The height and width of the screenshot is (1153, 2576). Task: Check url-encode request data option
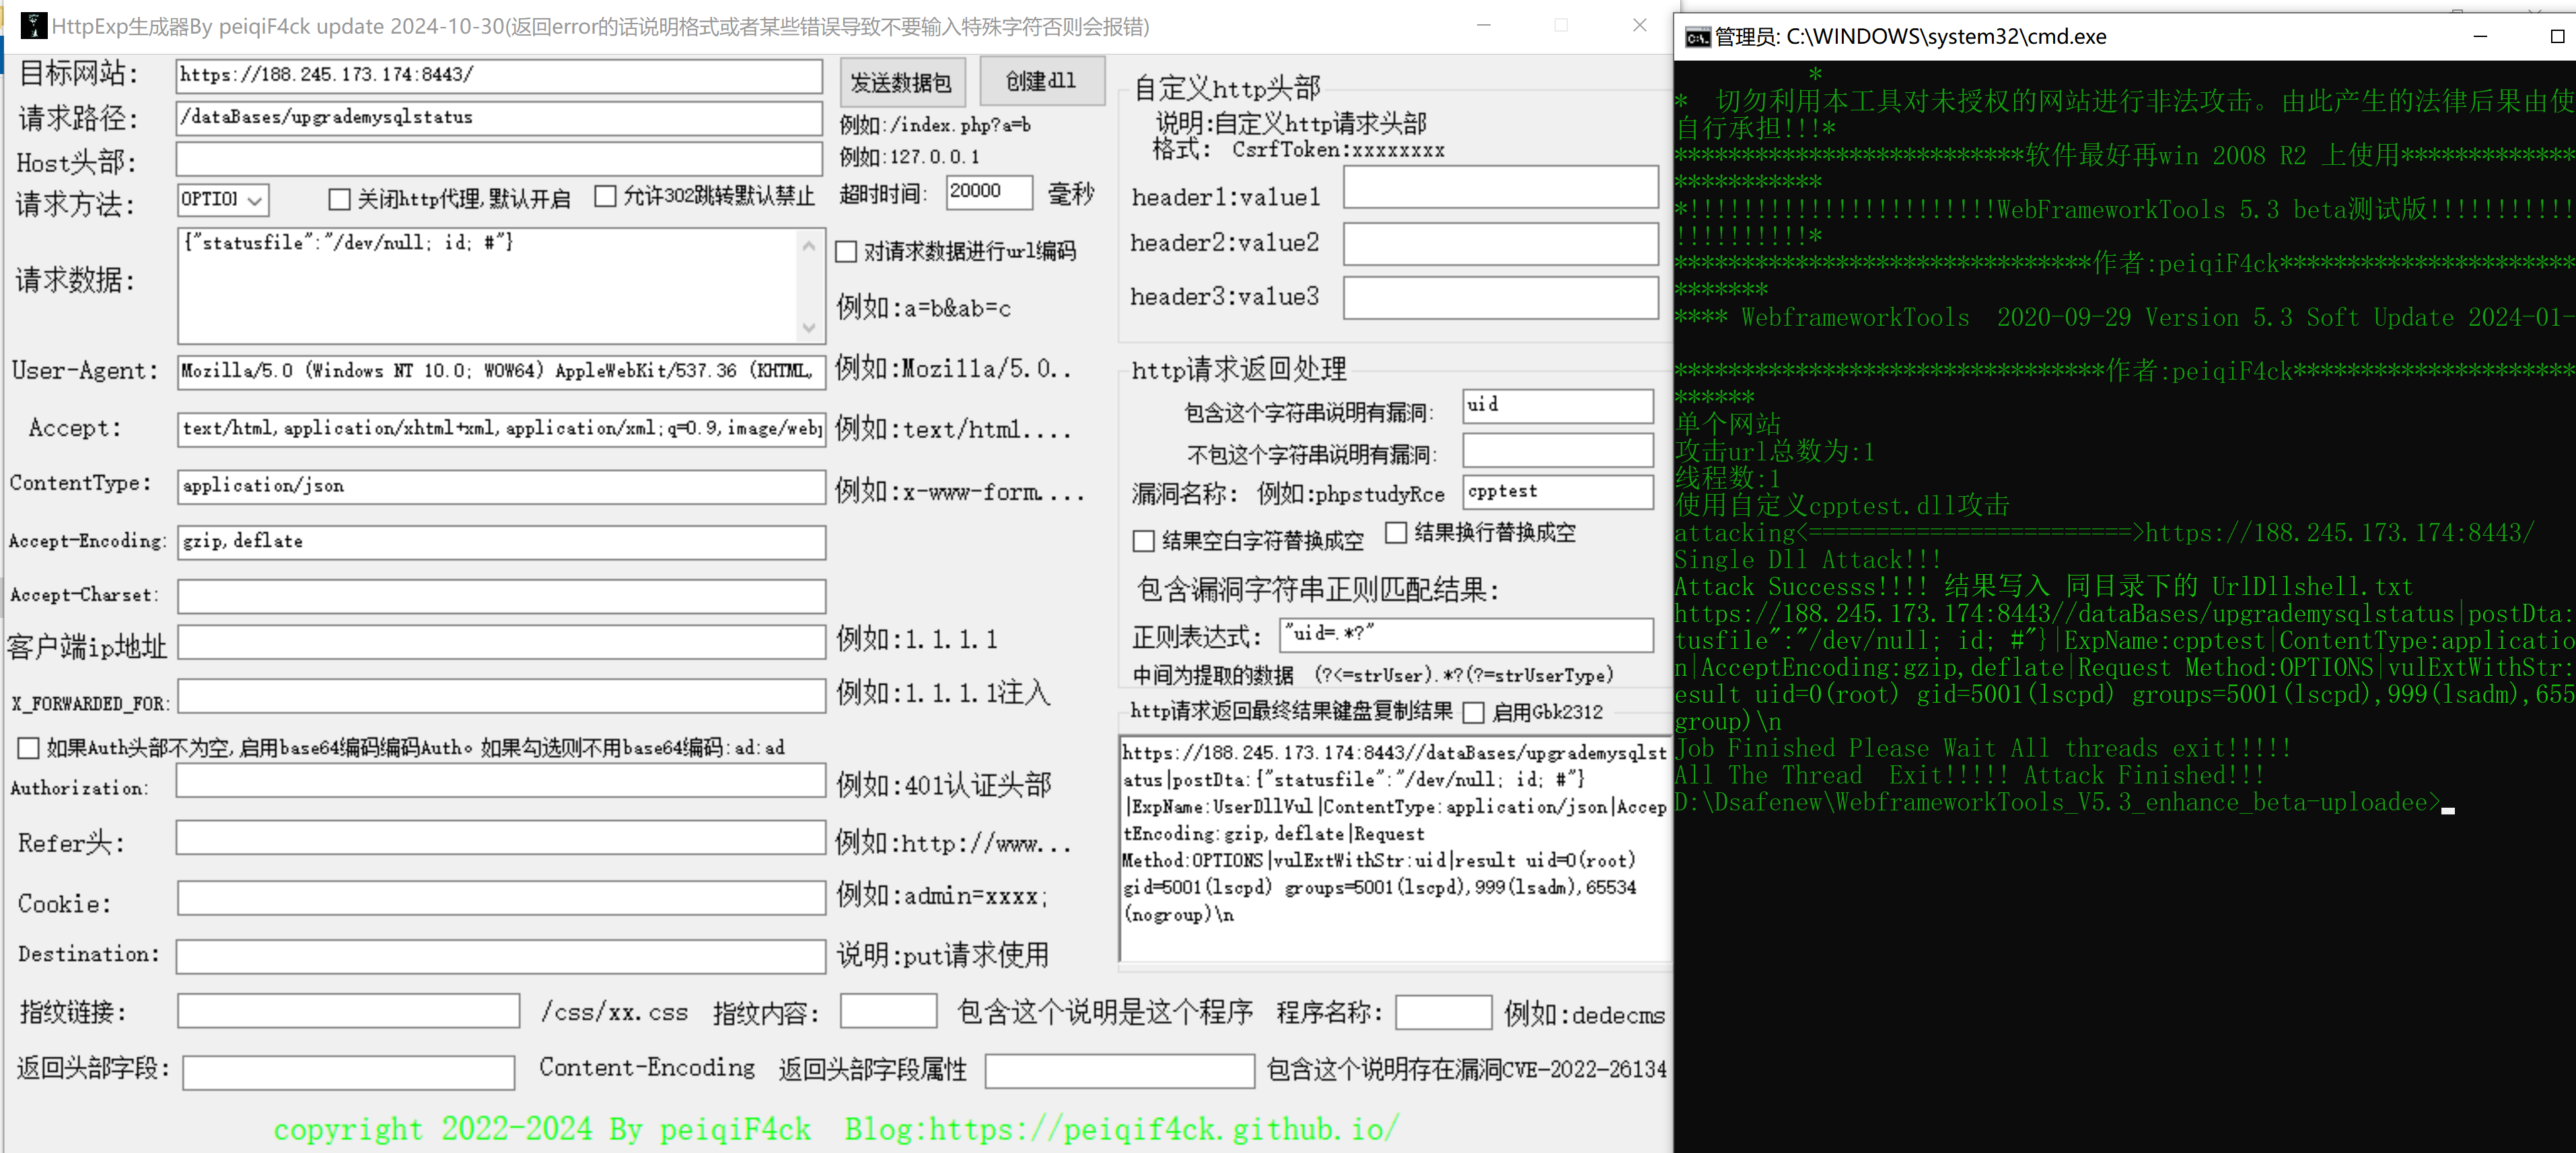click(846, 251)
